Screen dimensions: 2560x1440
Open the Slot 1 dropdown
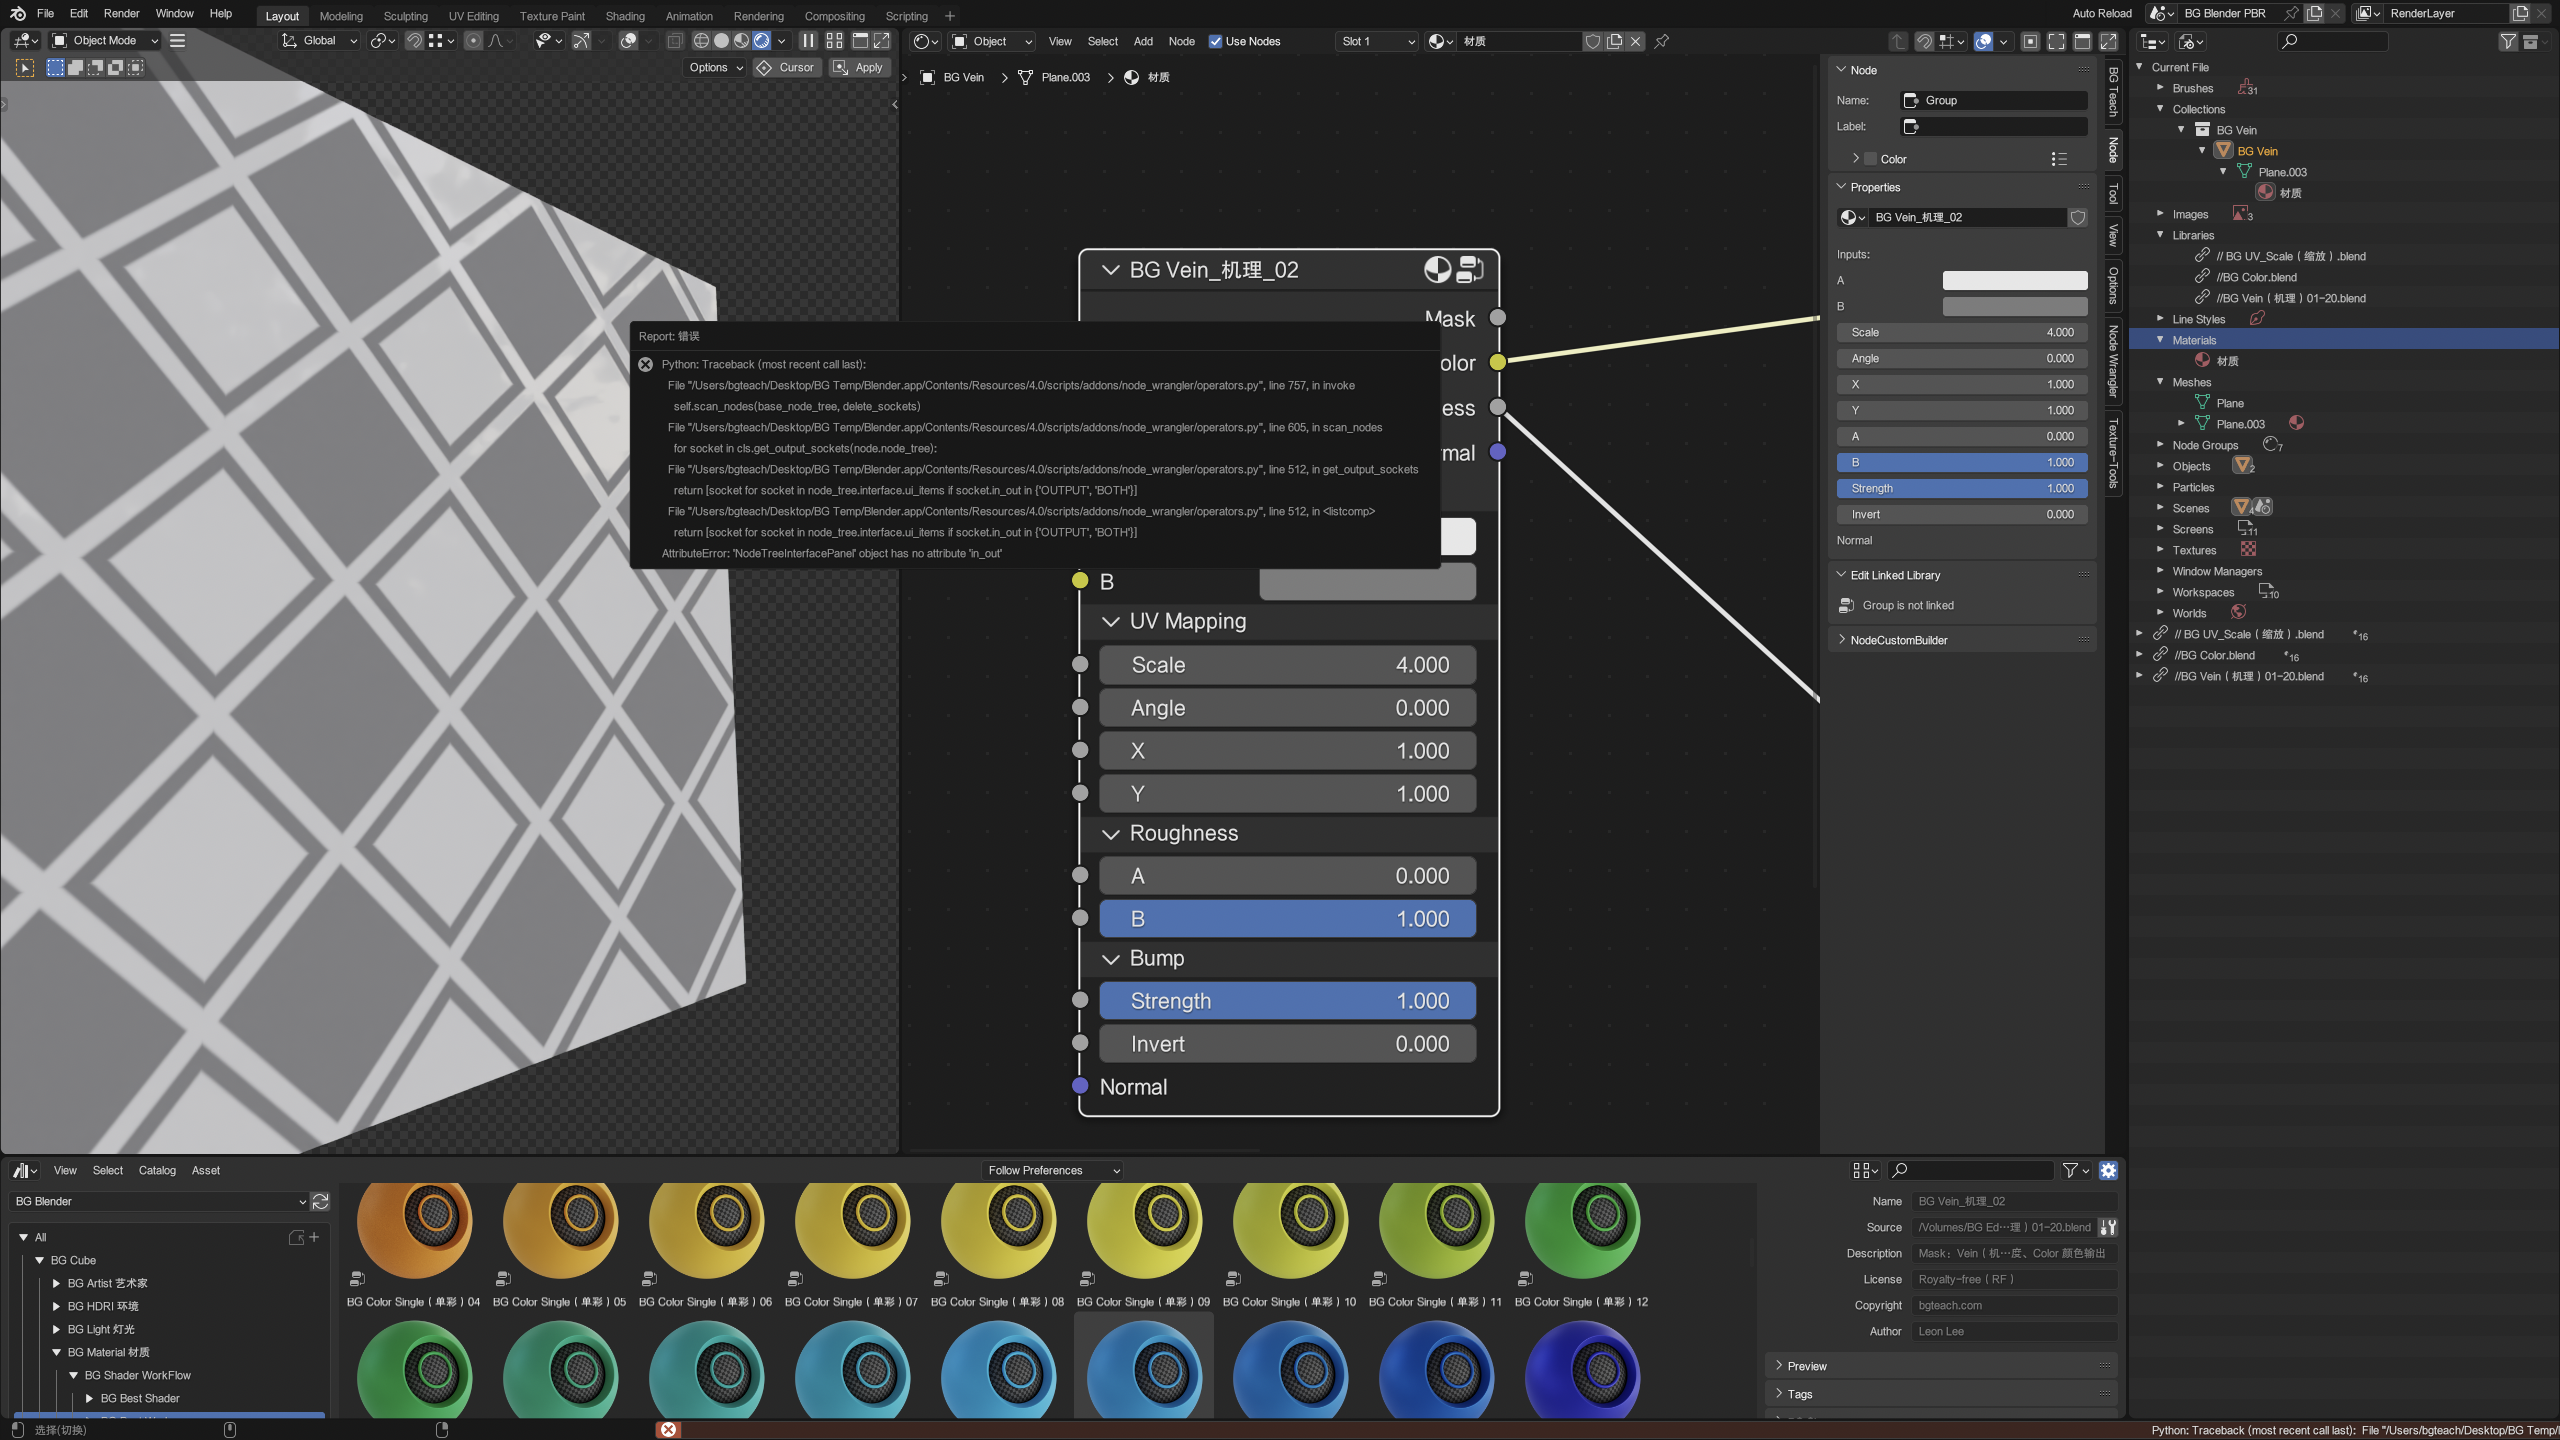[x=1377, y=42]
